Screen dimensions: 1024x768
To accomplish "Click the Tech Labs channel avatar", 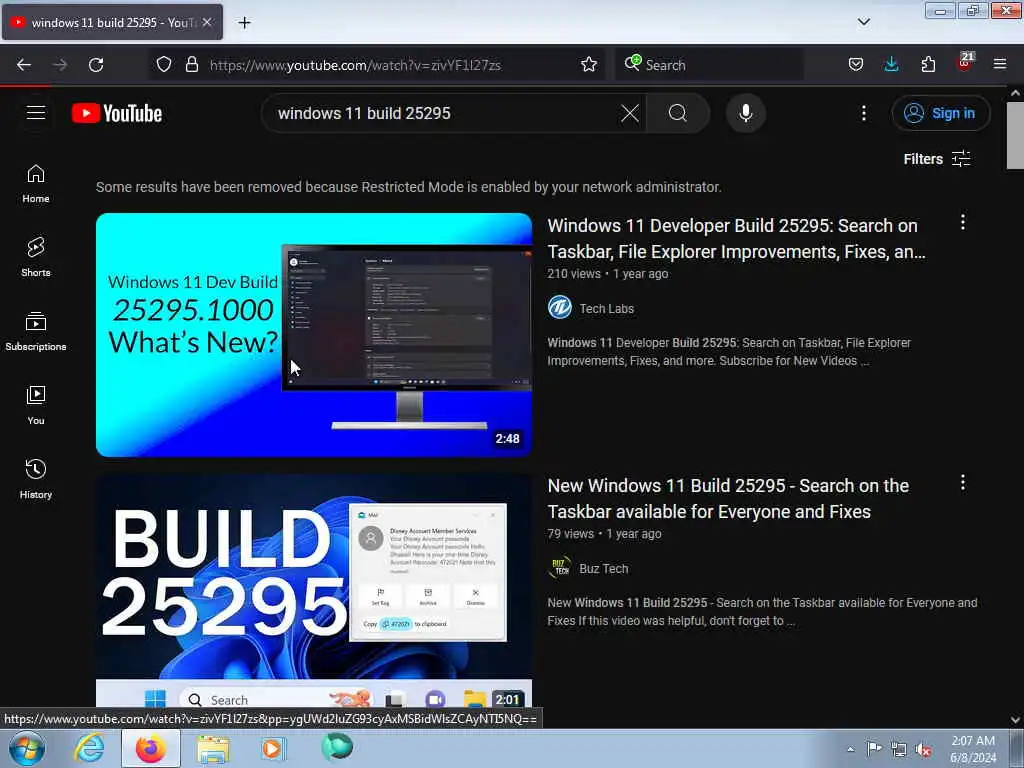I will point(560,308).
